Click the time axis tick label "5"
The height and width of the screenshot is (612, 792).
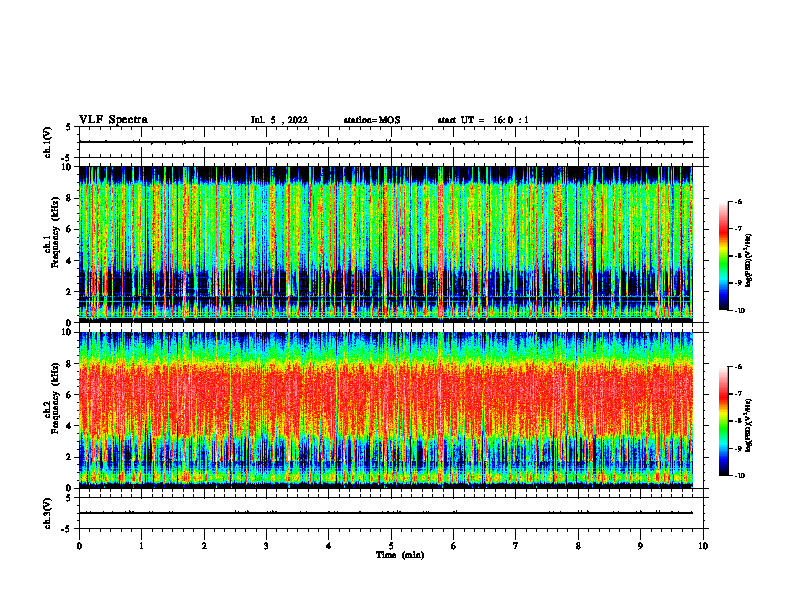(x=391, y=546)
